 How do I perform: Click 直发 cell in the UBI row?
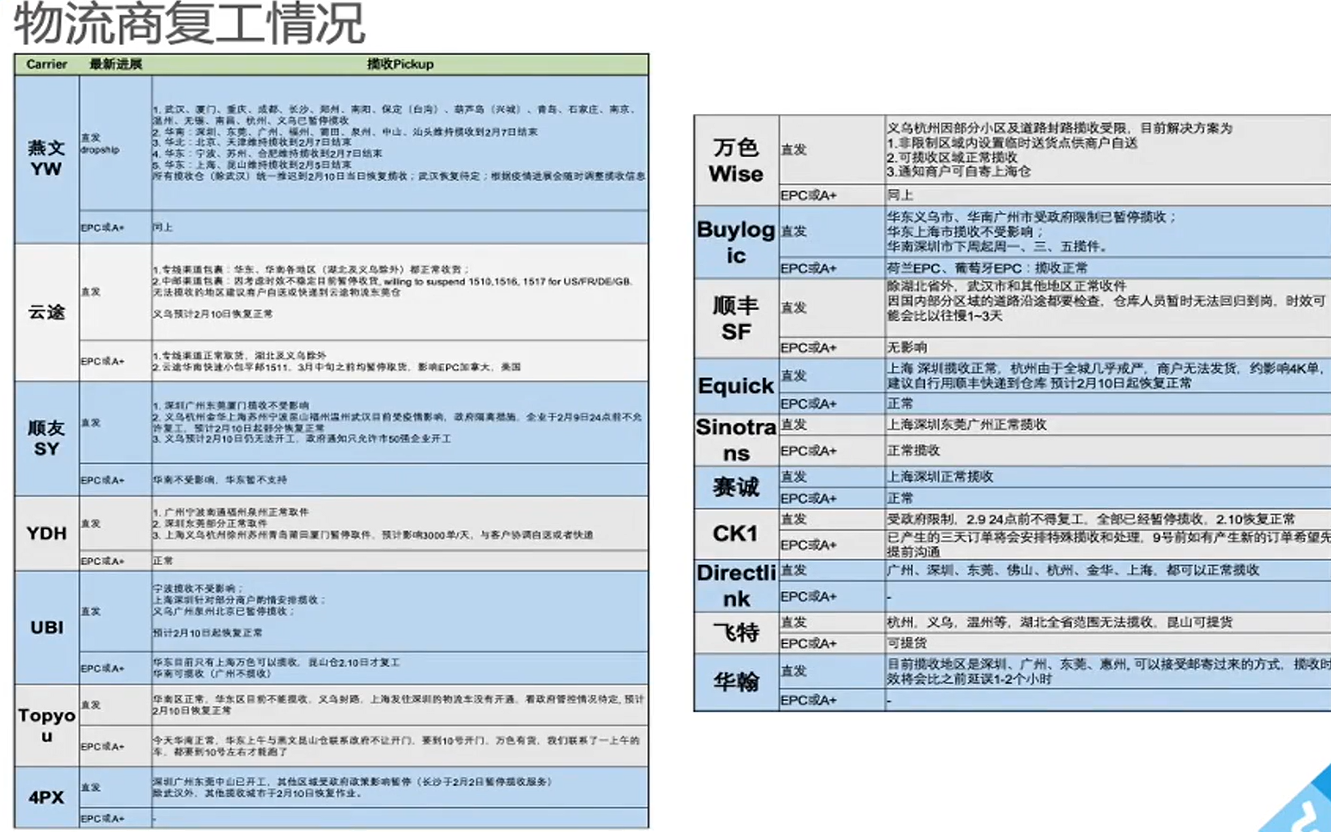click(x=115, y=612)
